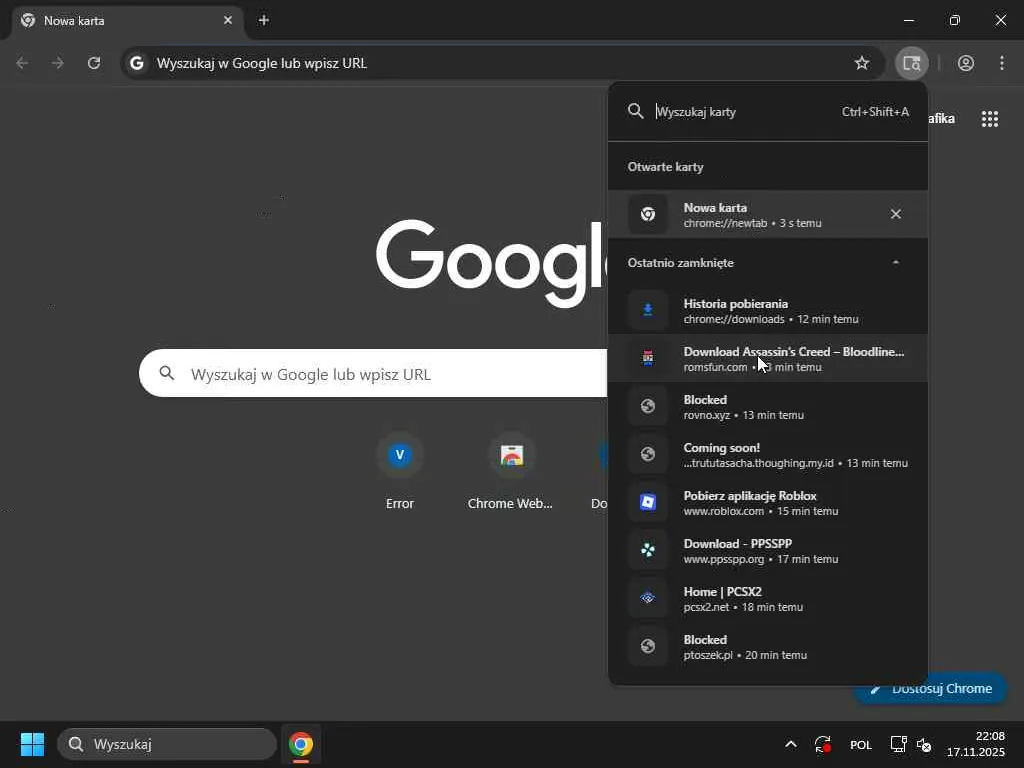Screen dimensions: 1024x768
Task: Open the Chrome profile avatar menu
Action: coord(966,63)
